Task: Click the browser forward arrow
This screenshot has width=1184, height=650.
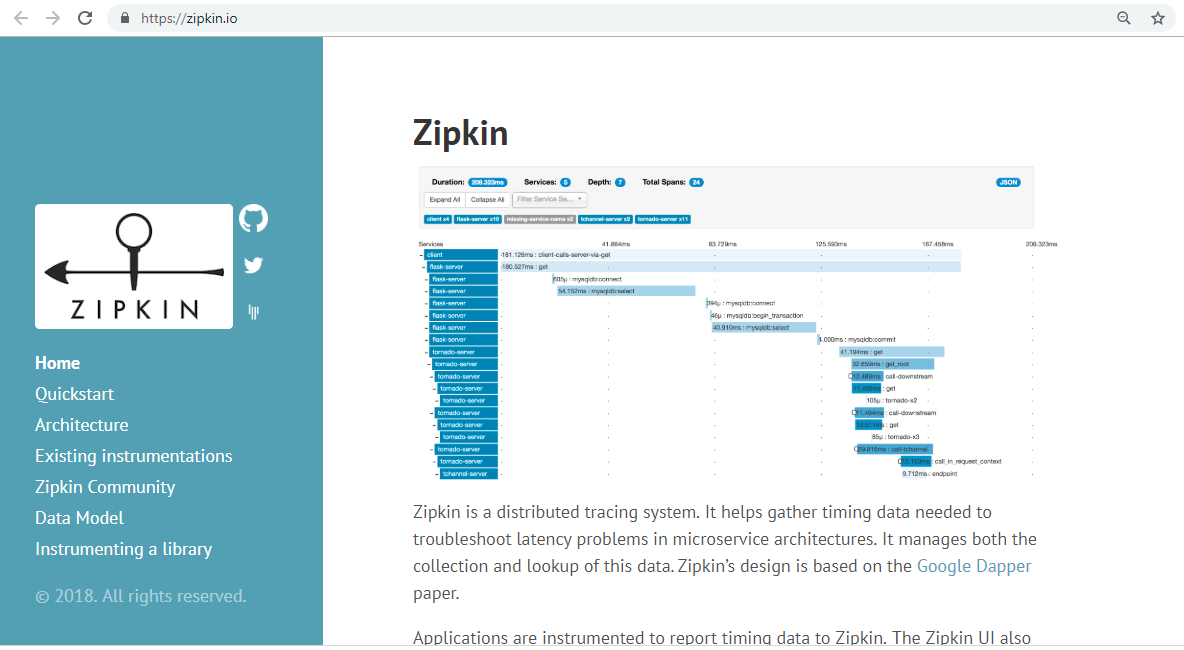Action: [x=53, y=18]
